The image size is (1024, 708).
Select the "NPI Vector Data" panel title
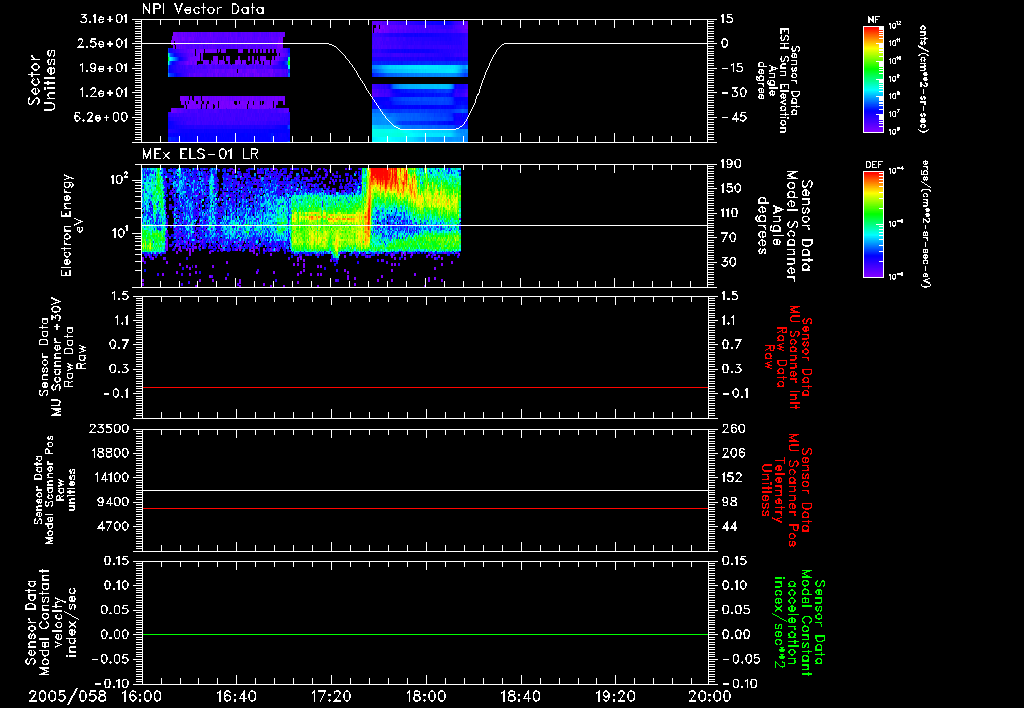pyautogui.click(x=203, y=9)
